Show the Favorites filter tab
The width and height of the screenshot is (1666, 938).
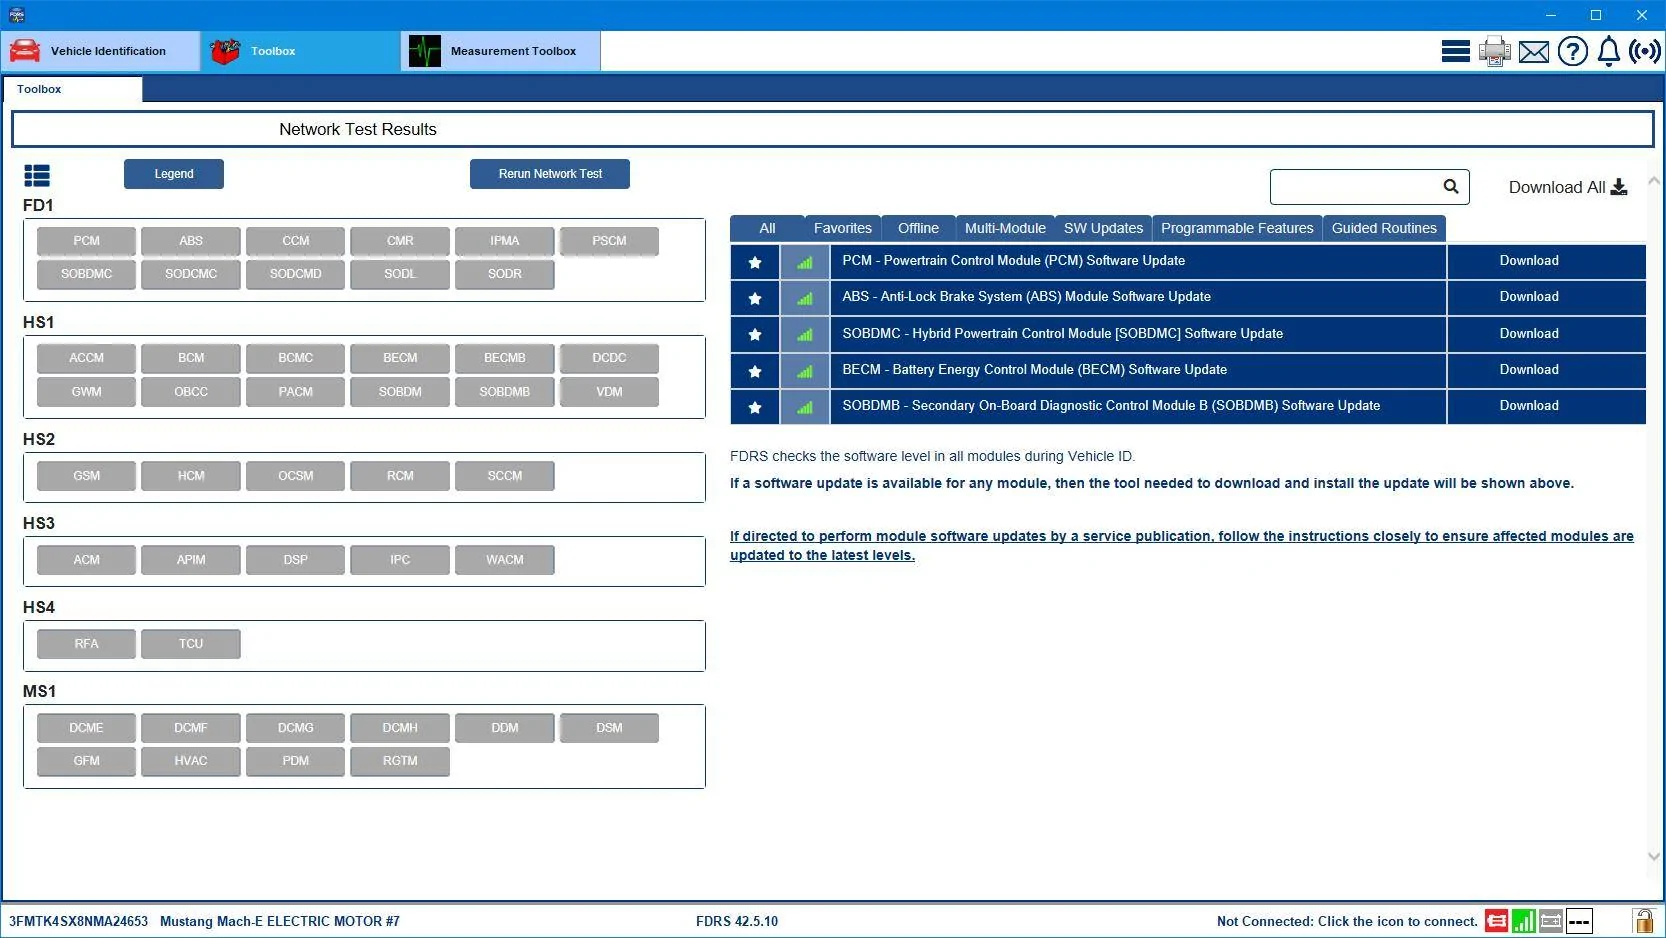(x=842, y=228)
